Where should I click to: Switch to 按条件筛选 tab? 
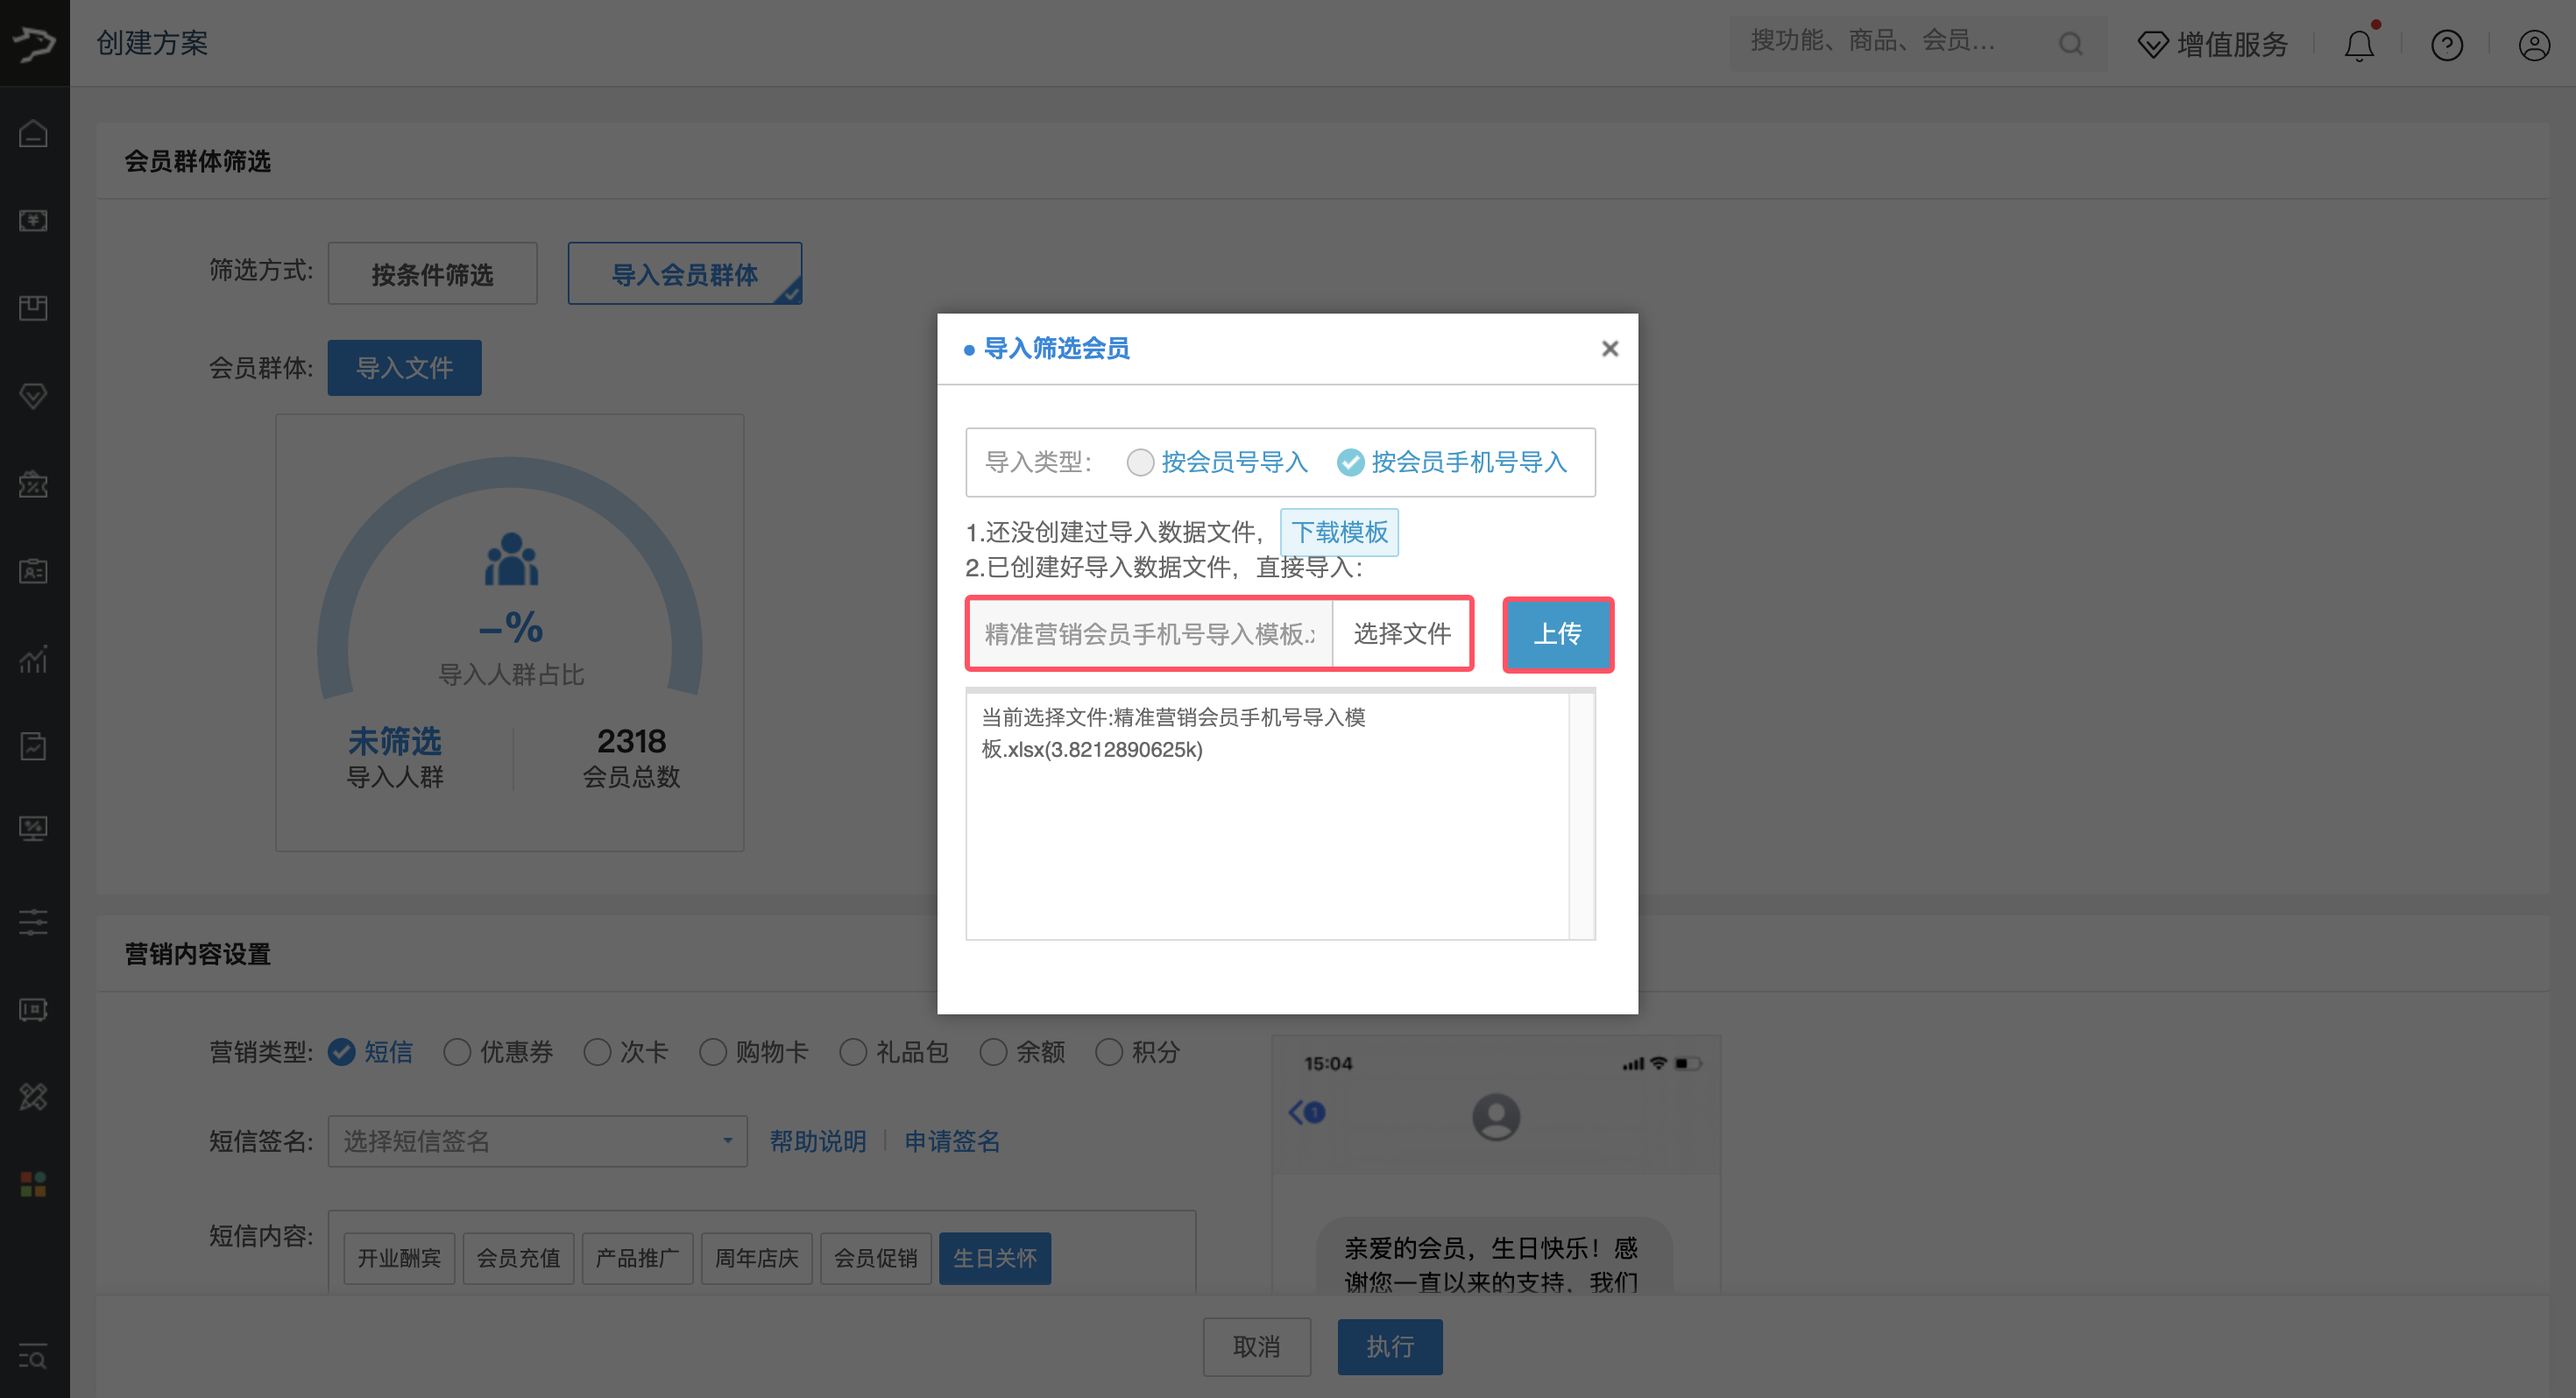coord(432,274)
